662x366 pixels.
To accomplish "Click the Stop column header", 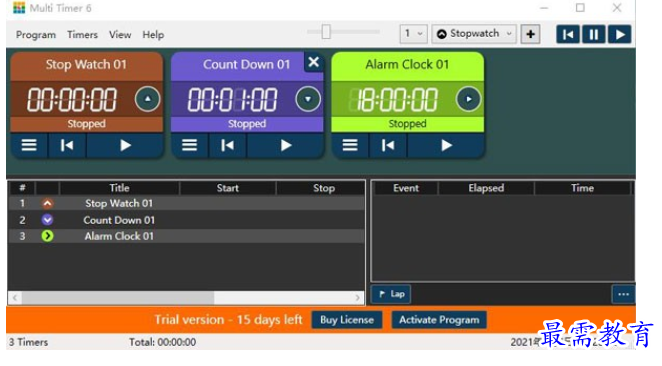I will coord(324,188).
